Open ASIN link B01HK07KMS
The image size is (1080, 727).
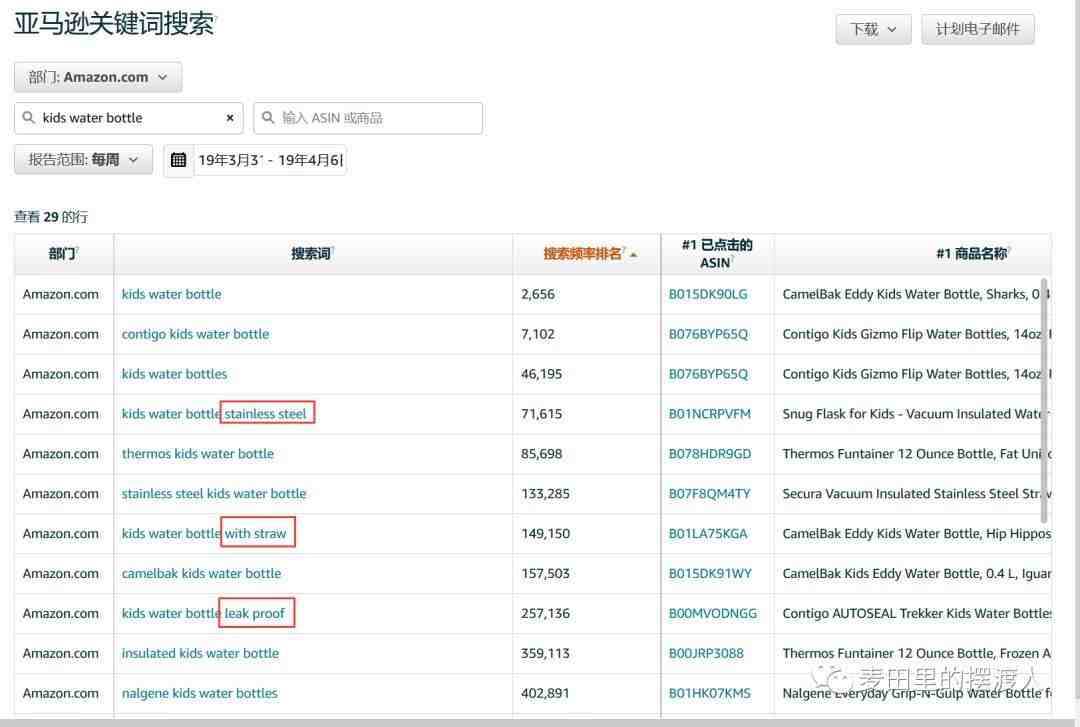pyautogui.click(x=709, y=694)
